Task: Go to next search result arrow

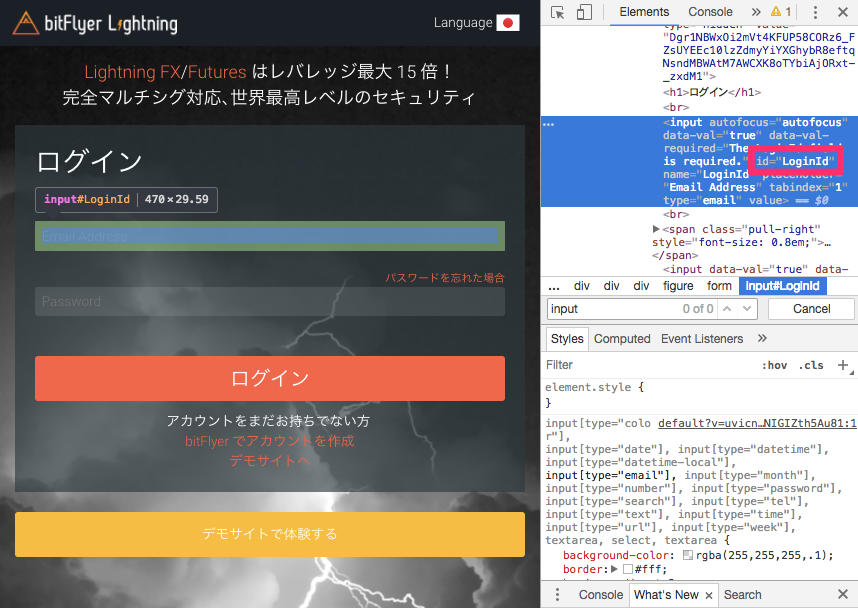Action: (747, 309)
